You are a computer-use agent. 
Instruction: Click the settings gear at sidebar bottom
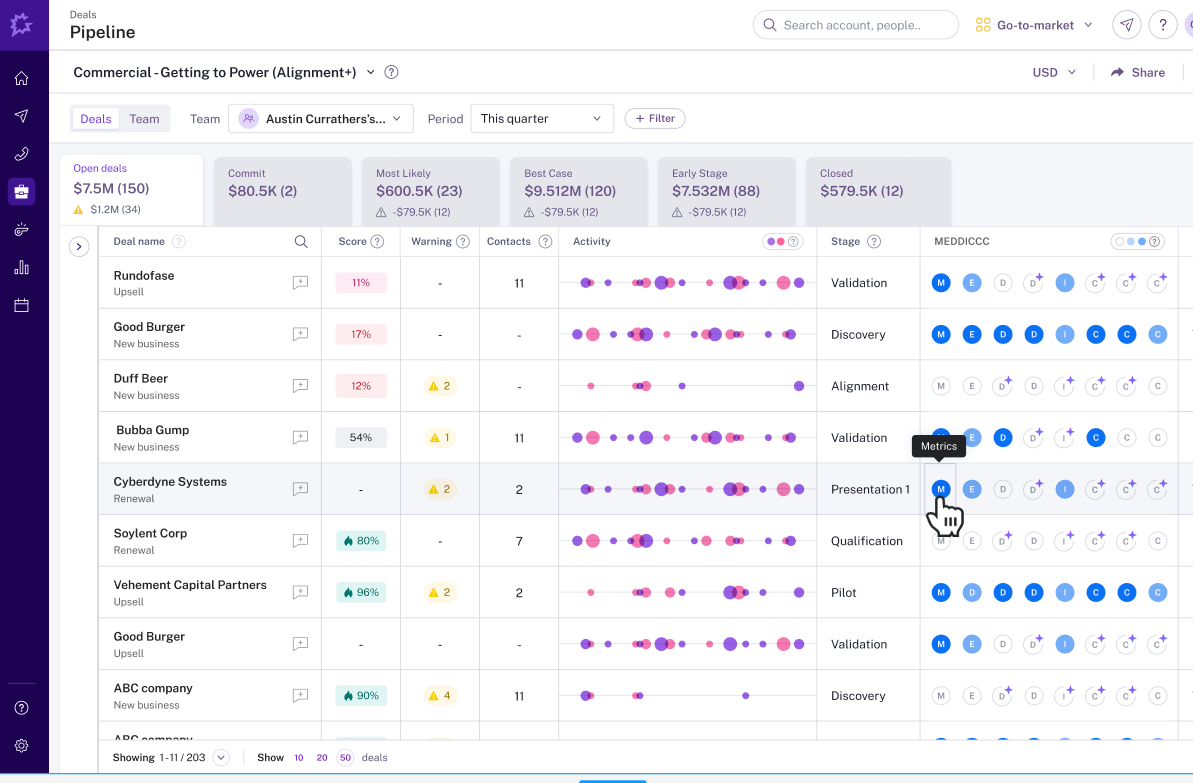coord(22,745)
